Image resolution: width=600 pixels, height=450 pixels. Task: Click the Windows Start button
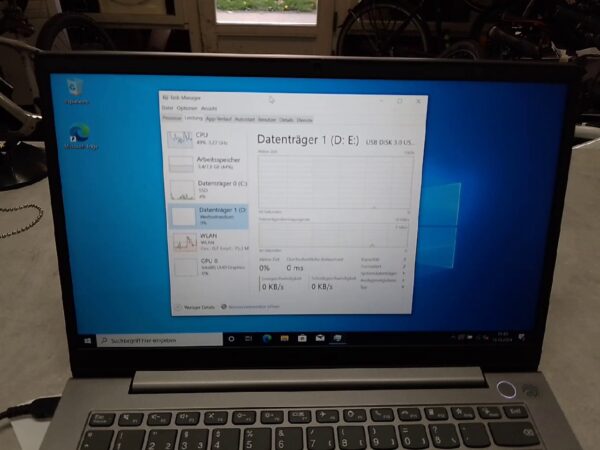(89, 340)
